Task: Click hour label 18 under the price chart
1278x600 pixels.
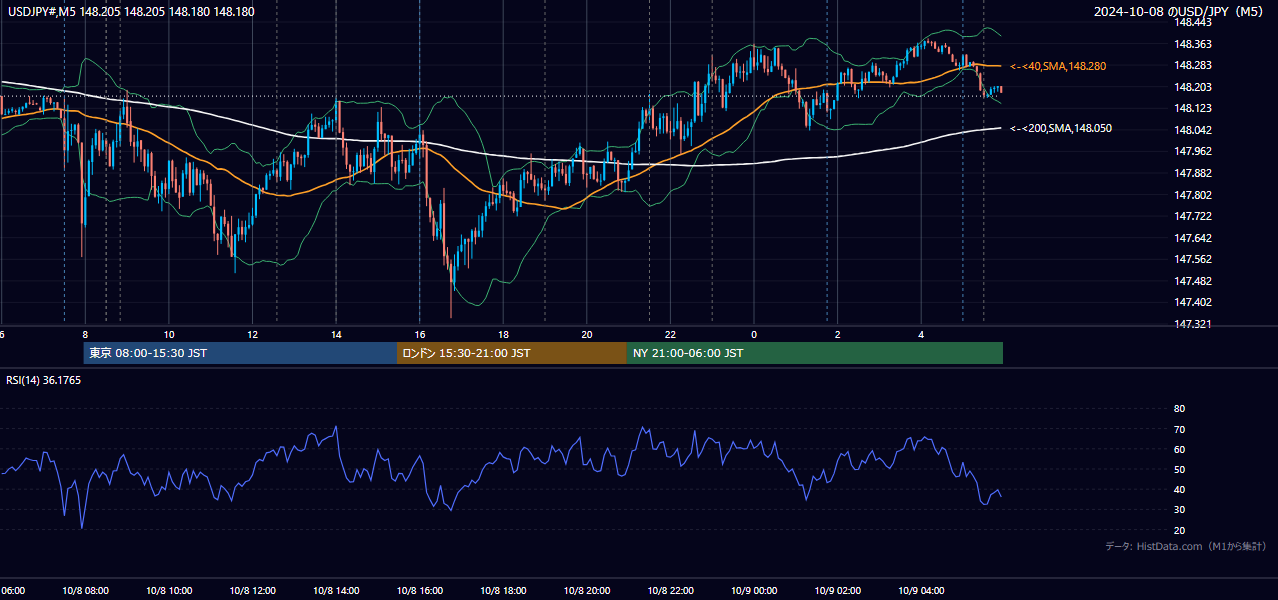Action: click(x=503, y=335)
